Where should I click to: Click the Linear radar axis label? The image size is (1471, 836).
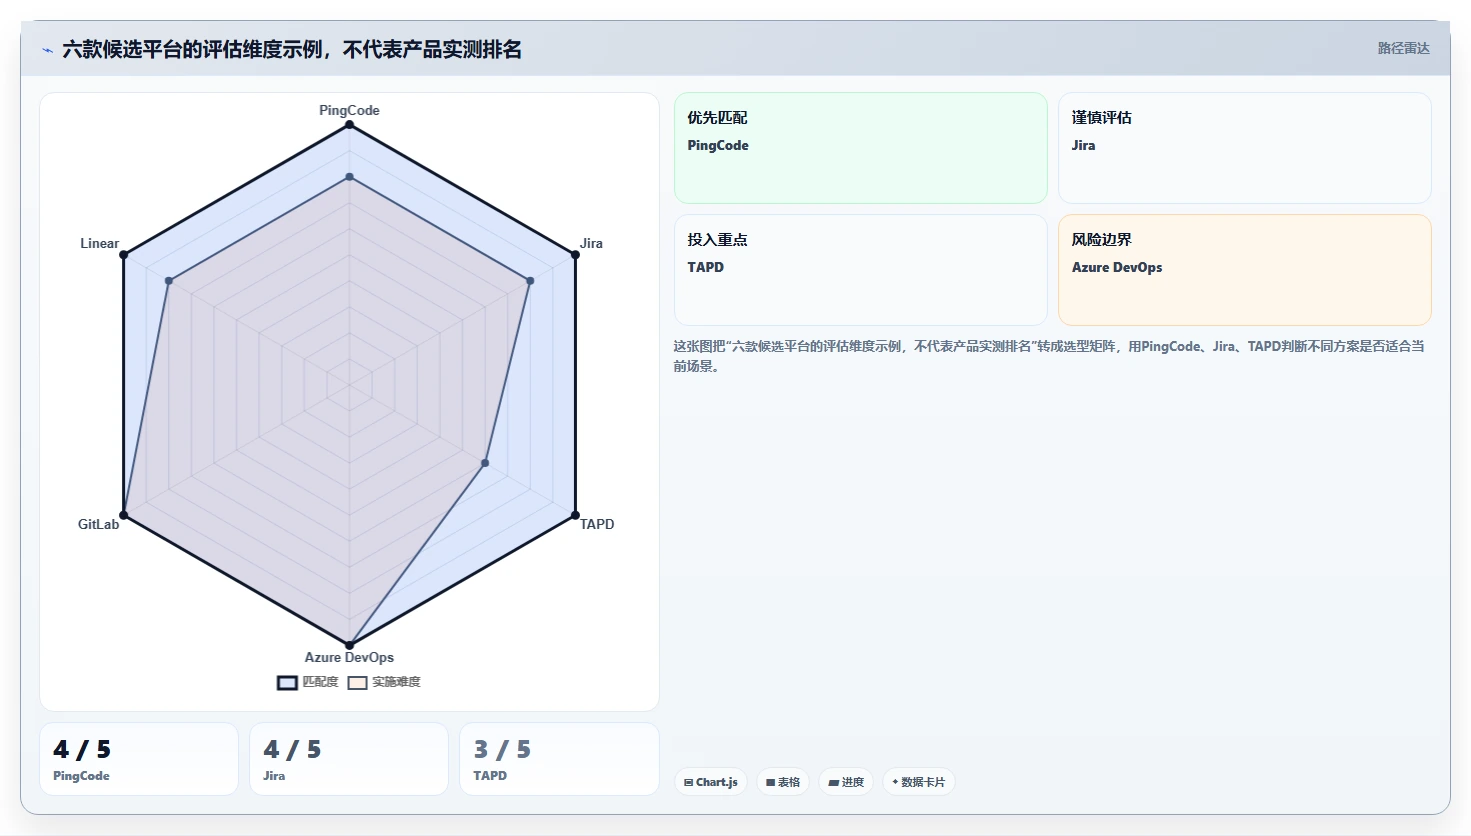(x=99, y=243)
